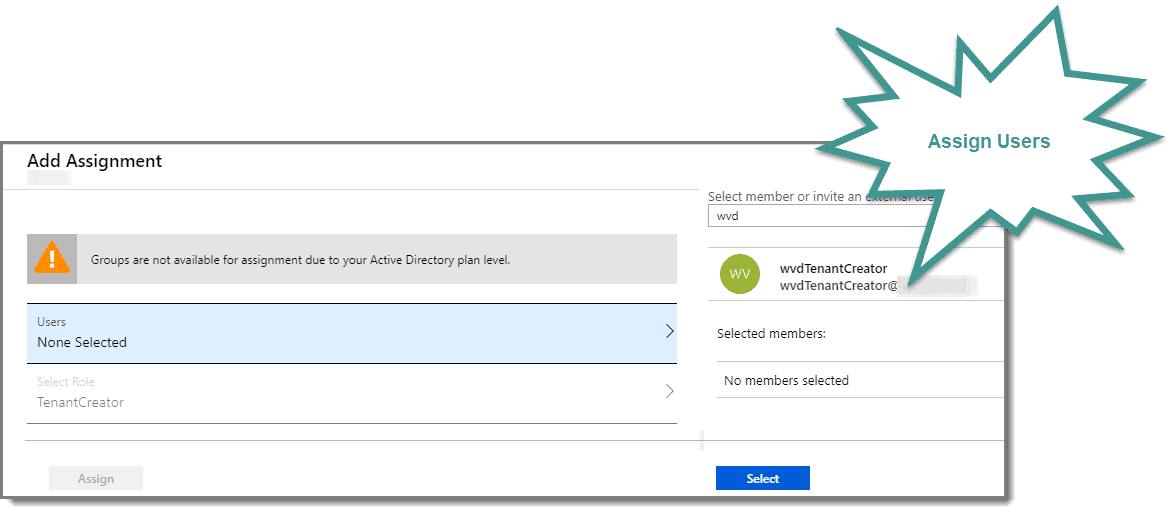Click the orange warning triangle icon

point(51,259)
